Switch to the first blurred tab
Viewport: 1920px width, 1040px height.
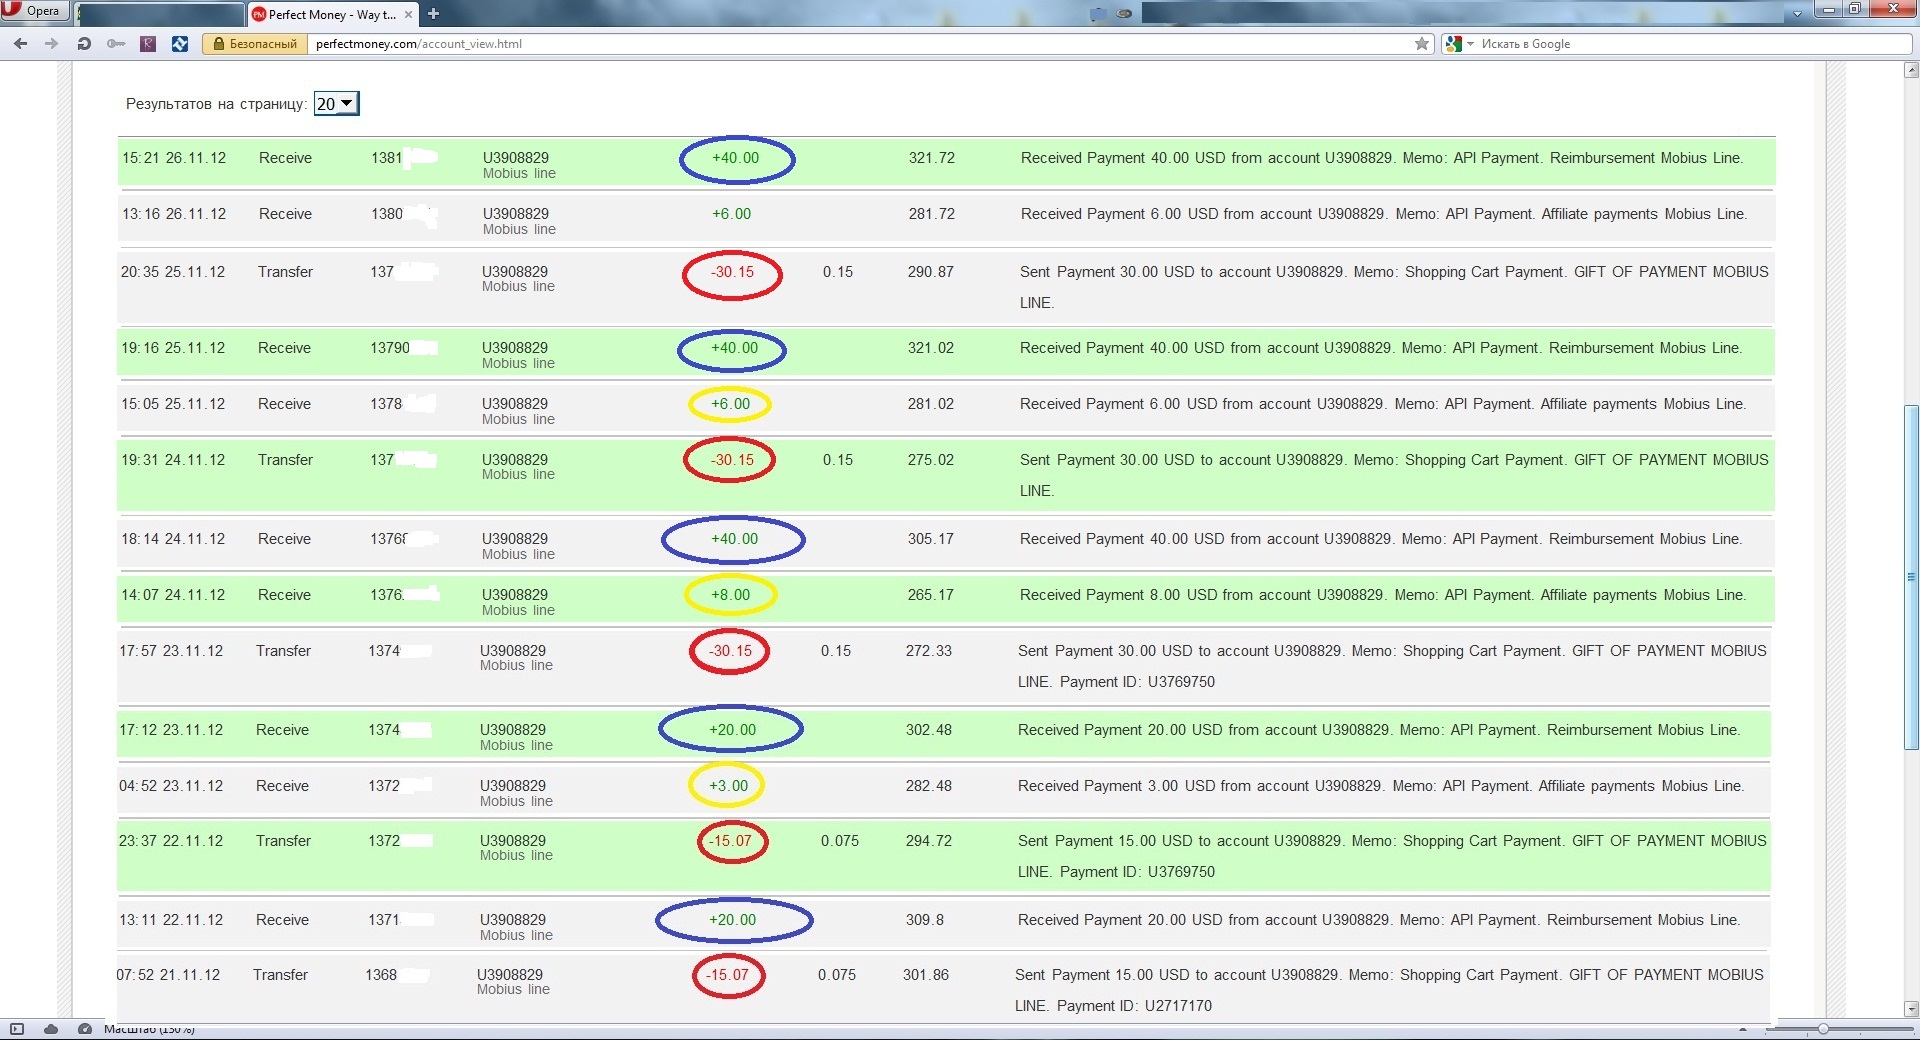pyautogui.click(x=160, y=14)
